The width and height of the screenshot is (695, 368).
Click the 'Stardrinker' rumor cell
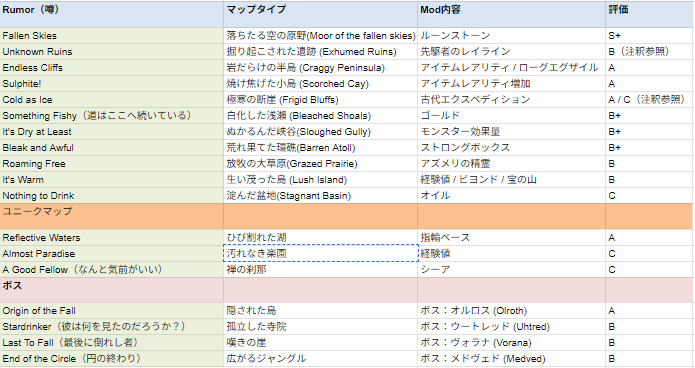coord(112,327)
